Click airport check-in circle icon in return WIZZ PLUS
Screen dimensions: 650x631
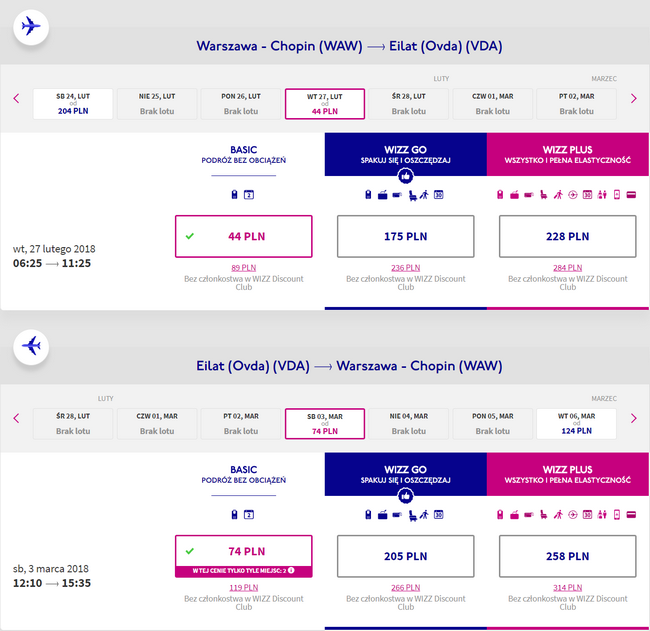[572, 515]
